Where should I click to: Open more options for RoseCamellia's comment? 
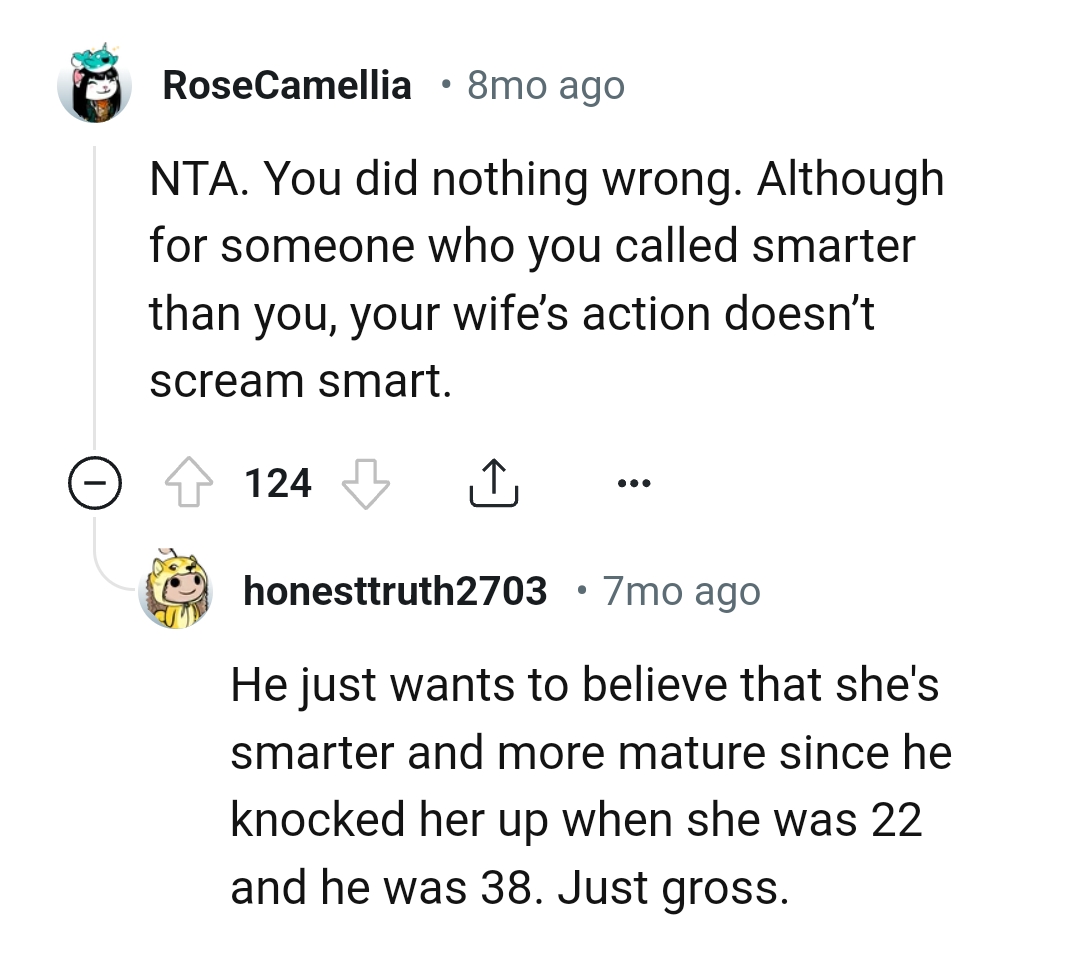(x=632, y=483)
